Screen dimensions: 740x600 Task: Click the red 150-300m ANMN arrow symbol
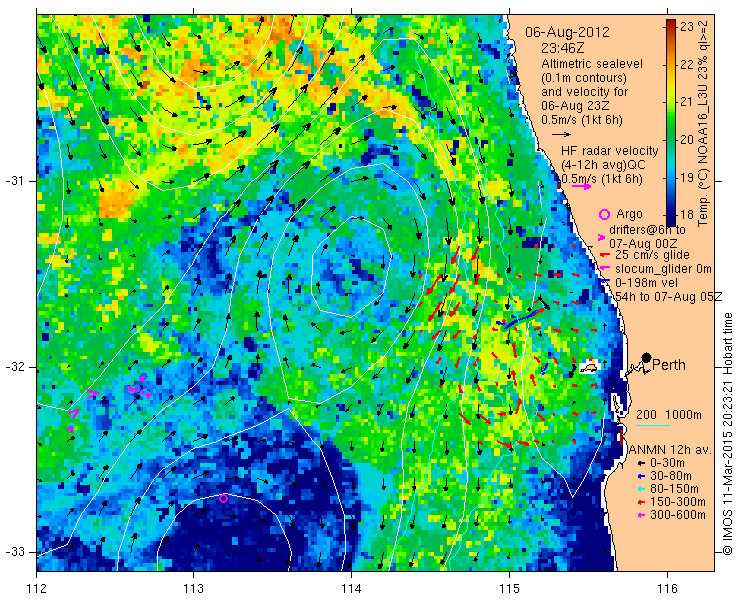[641, 502]
